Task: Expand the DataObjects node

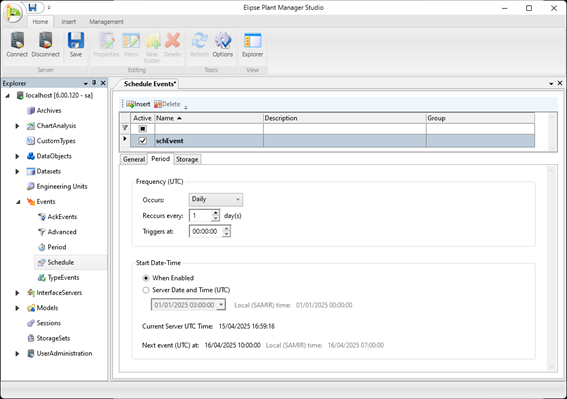Action: coord(17,156)
